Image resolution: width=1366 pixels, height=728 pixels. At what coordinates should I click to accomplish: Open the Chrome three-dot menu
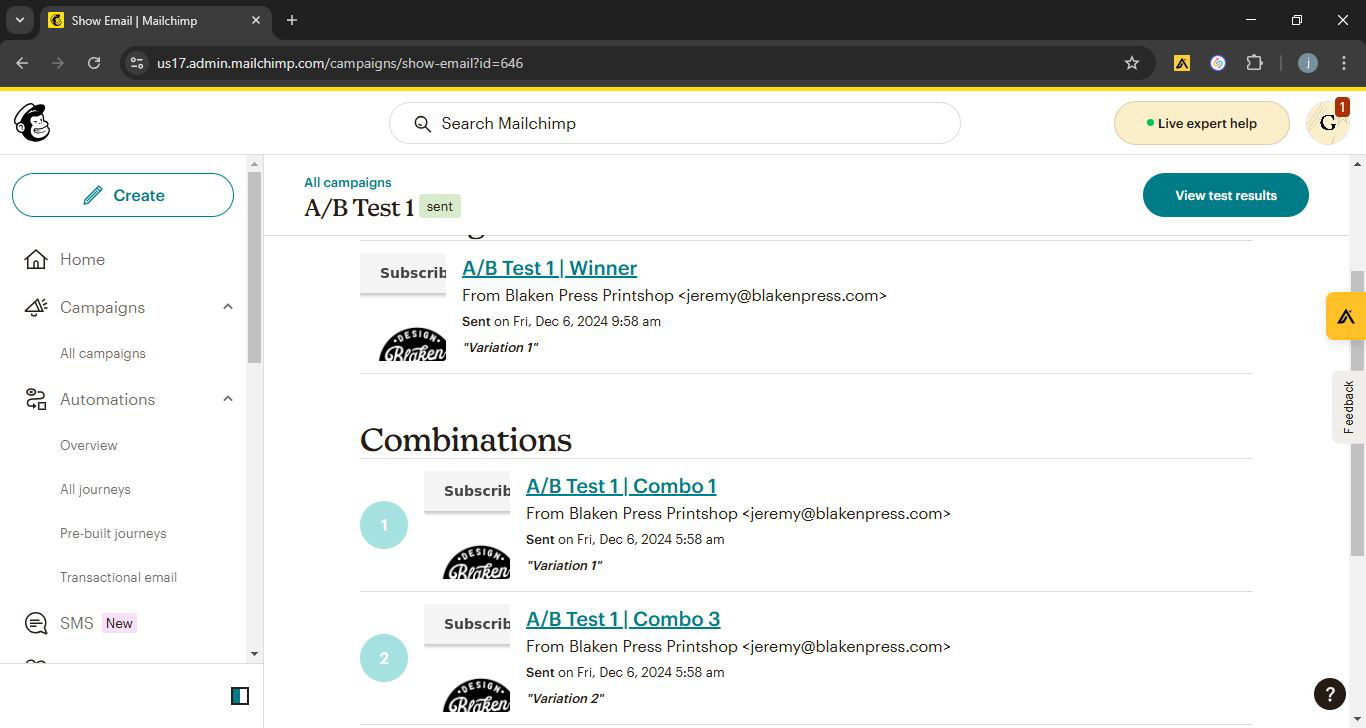point(1343,63)
